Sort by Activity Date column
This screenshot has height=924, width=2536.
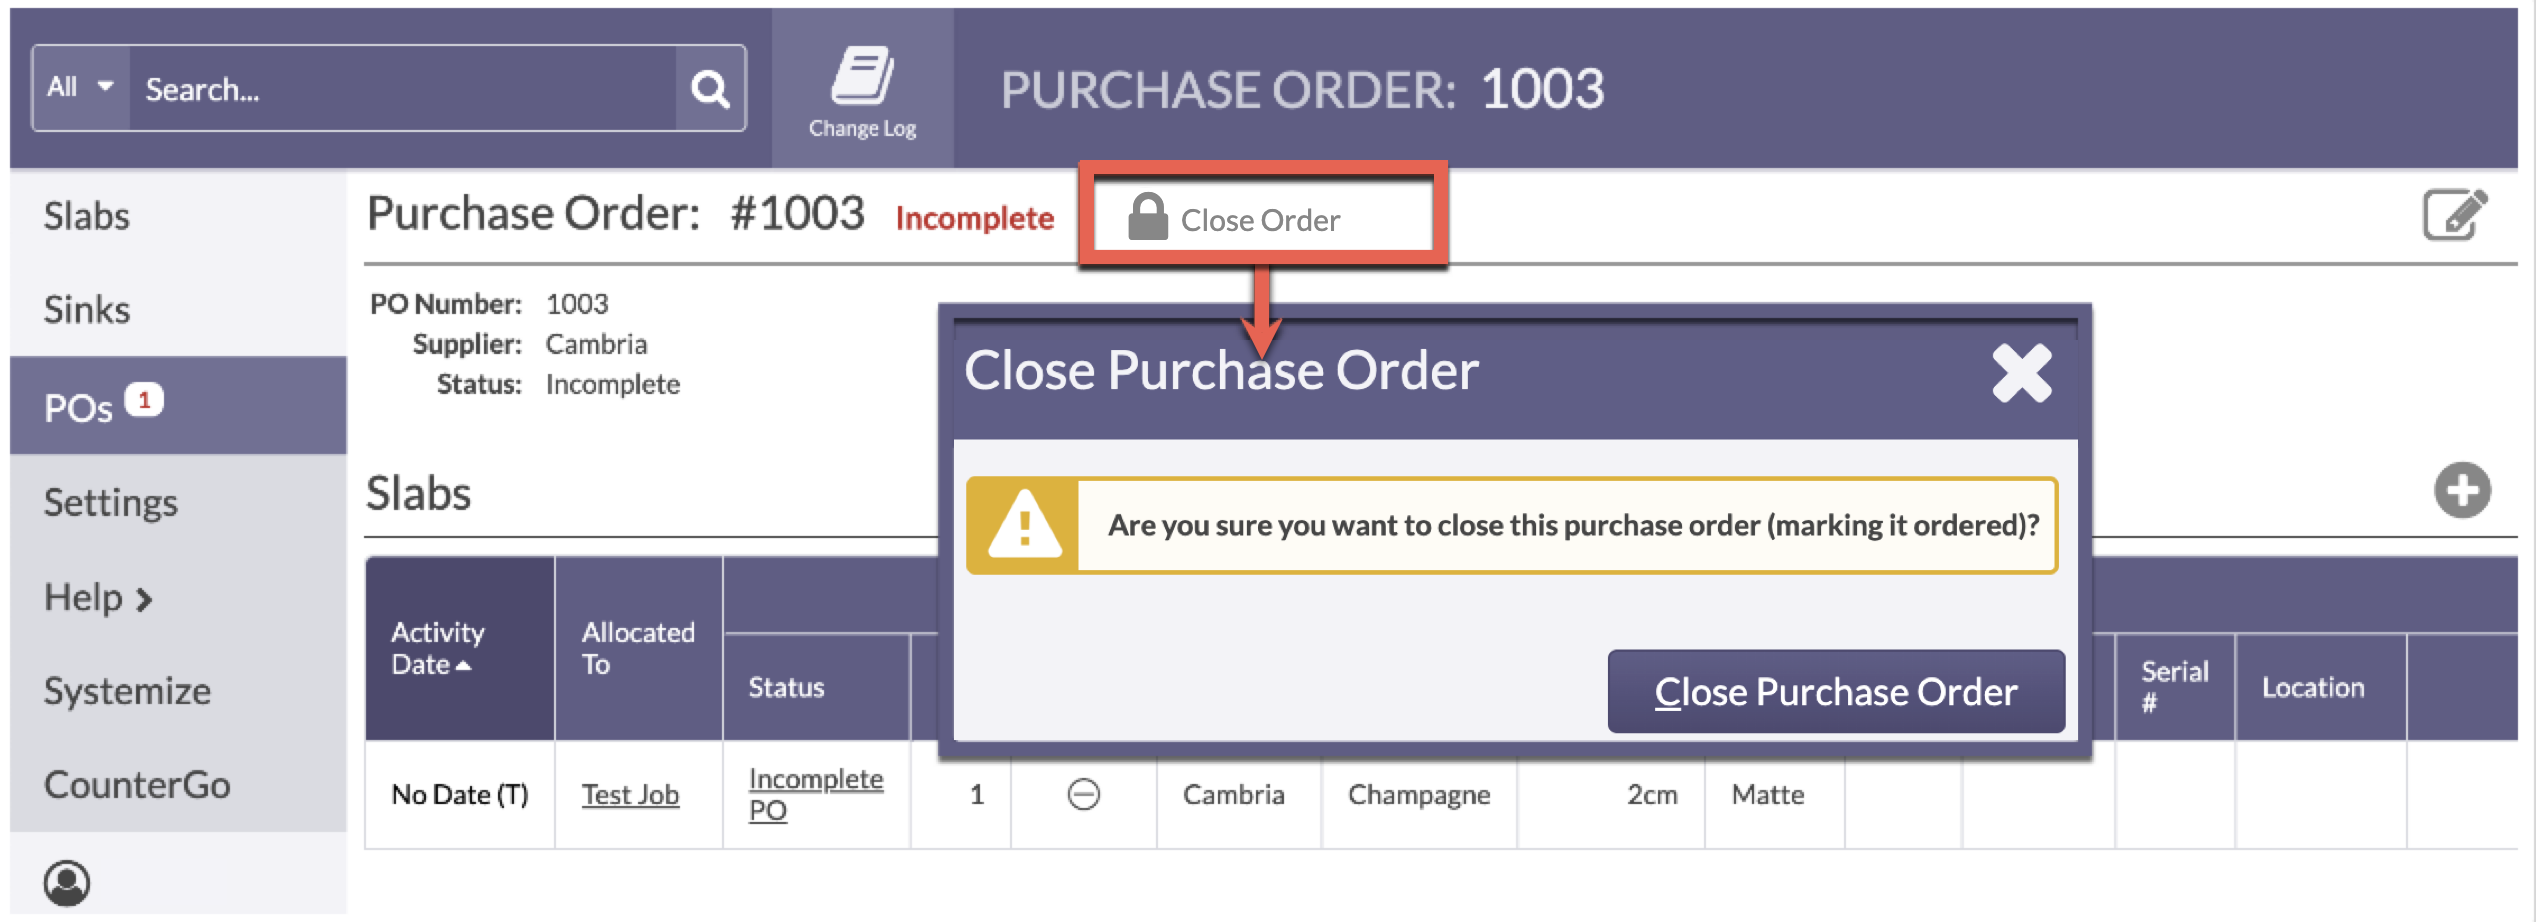(x=437, y=648)
